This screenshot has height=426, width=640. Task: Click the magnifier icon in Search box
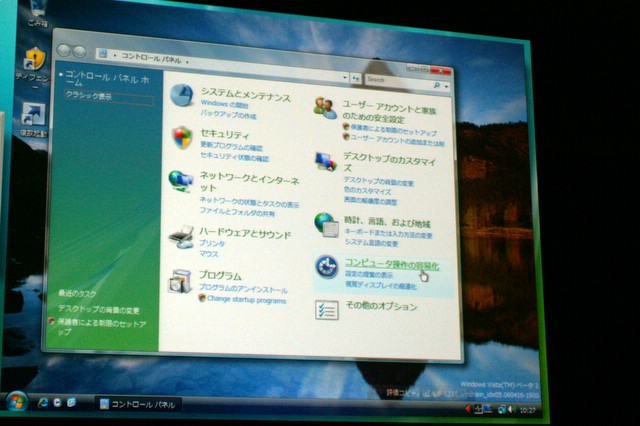436,85
